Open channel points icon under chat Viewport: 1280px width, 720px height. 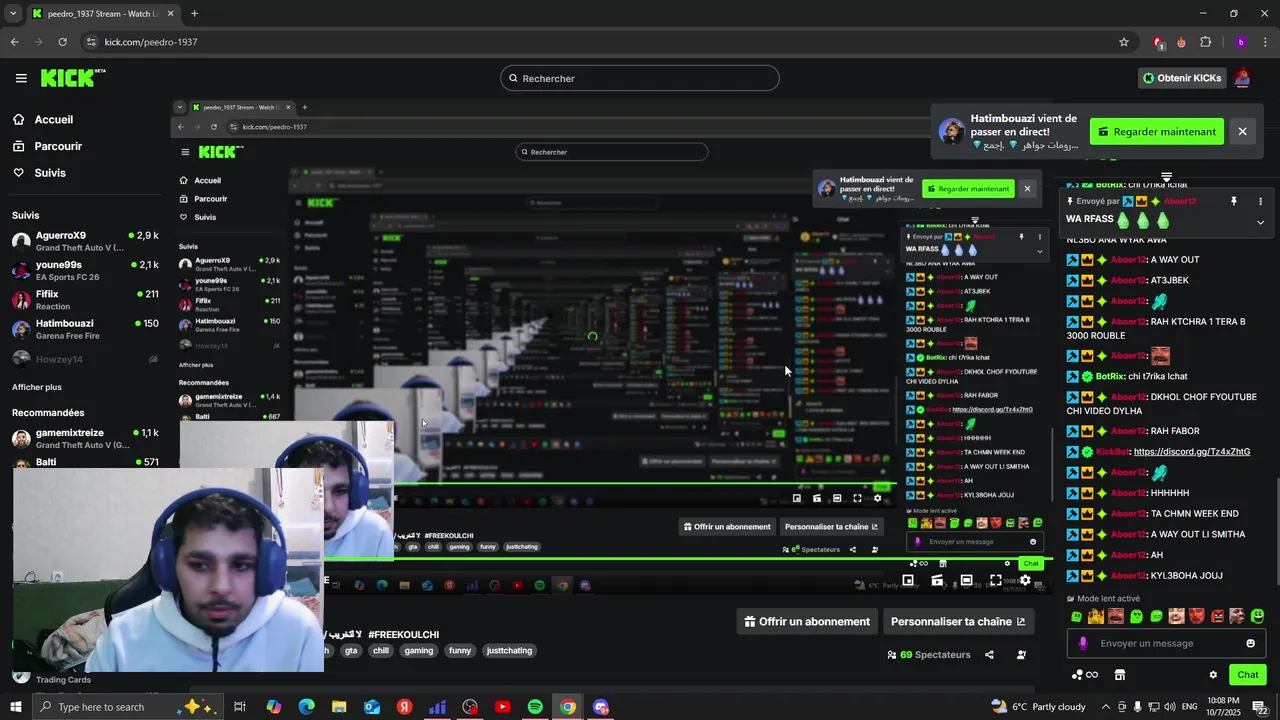click(1084, 675)
